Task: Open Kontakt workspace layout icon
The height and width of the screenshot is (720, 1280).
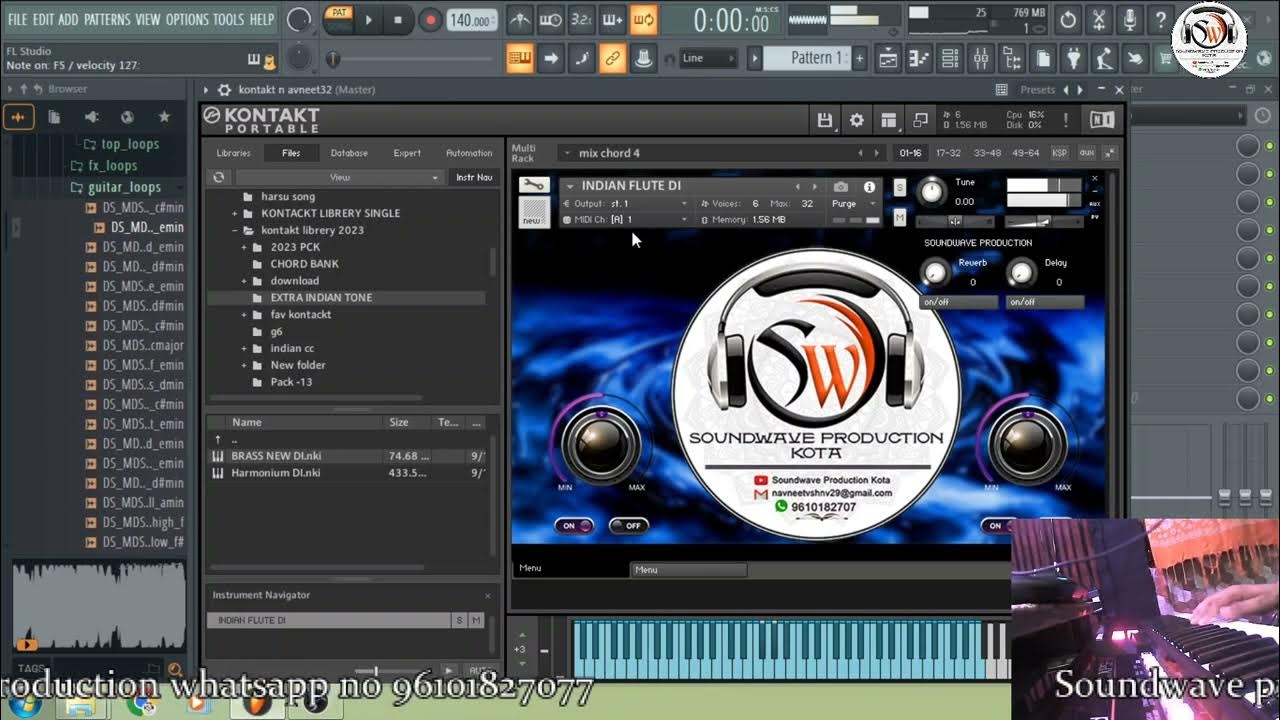Action: tap(889, 120)
